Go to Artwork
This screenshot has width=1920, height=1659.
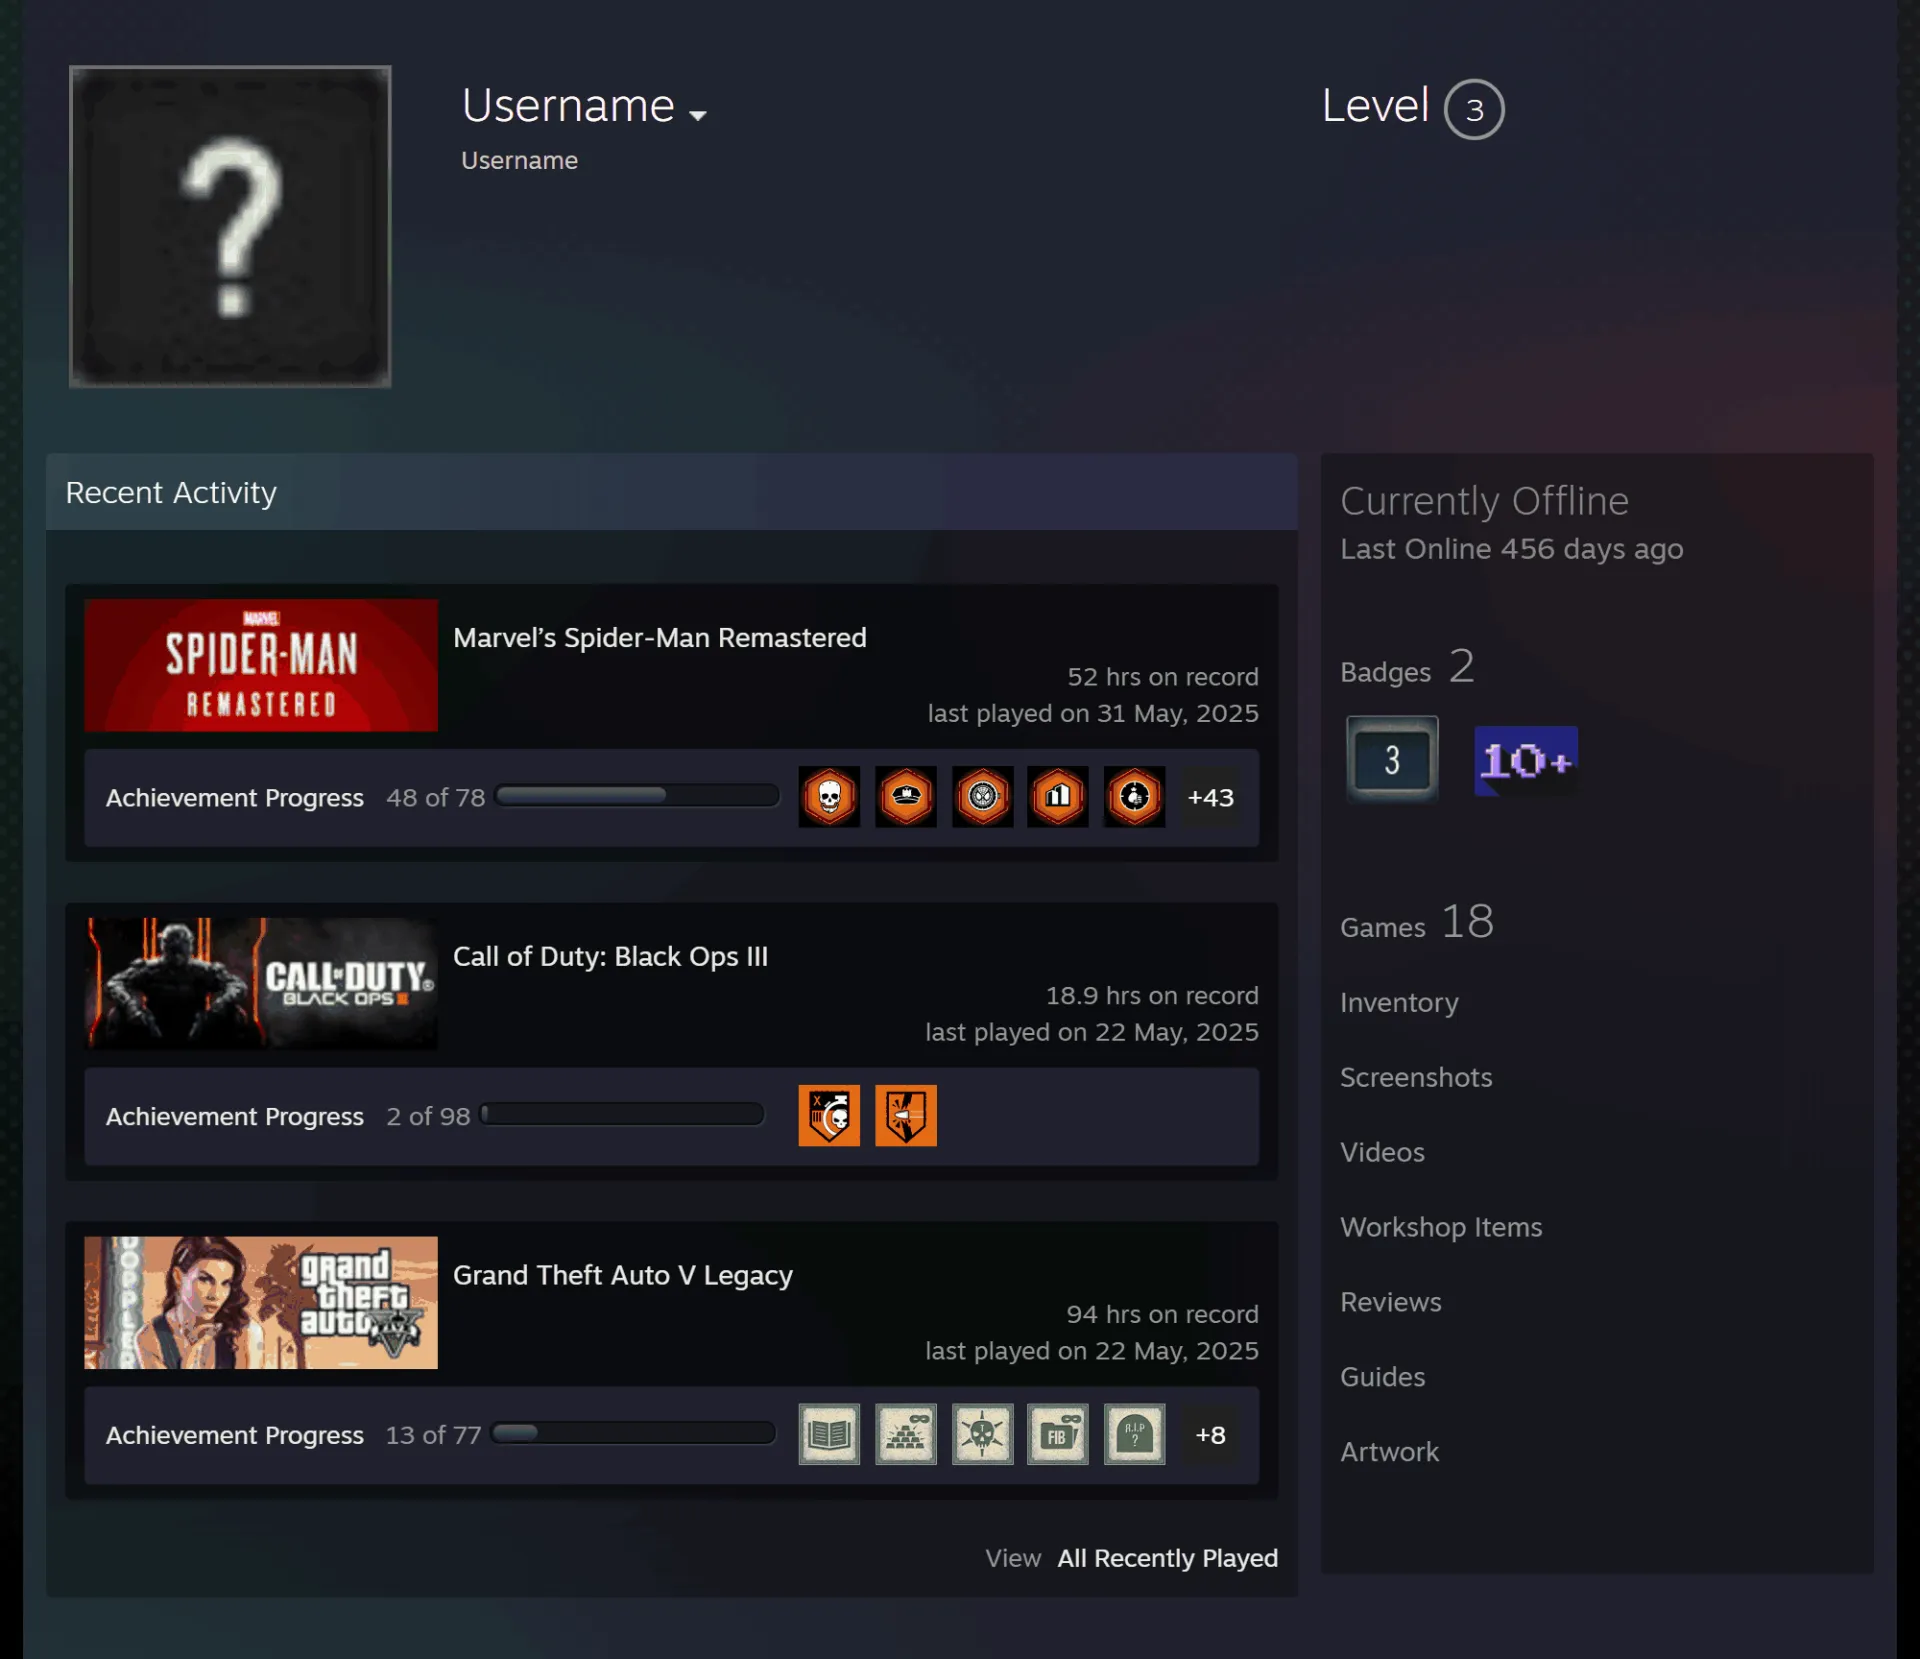[1389, 1452]
